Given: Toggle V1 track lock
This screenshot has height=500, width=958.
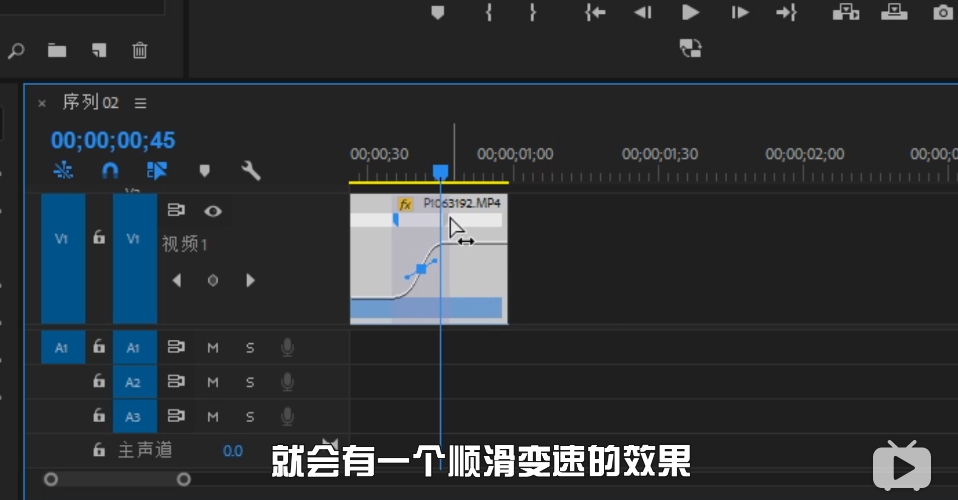Looking at the screenshot, I should [x=99, y=237].
